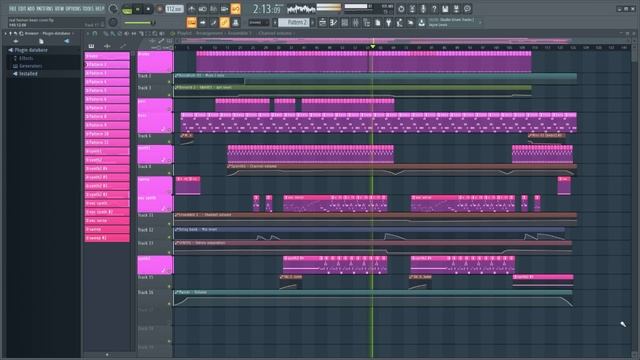
Task: Select sweep #2 in picker list
Action: pyautogui.click(x=107, y=238)
